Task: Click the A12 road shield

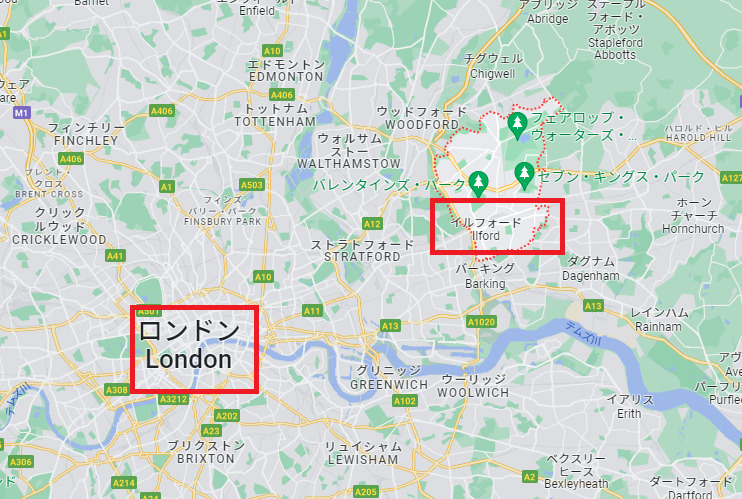Action: point(372,223)
